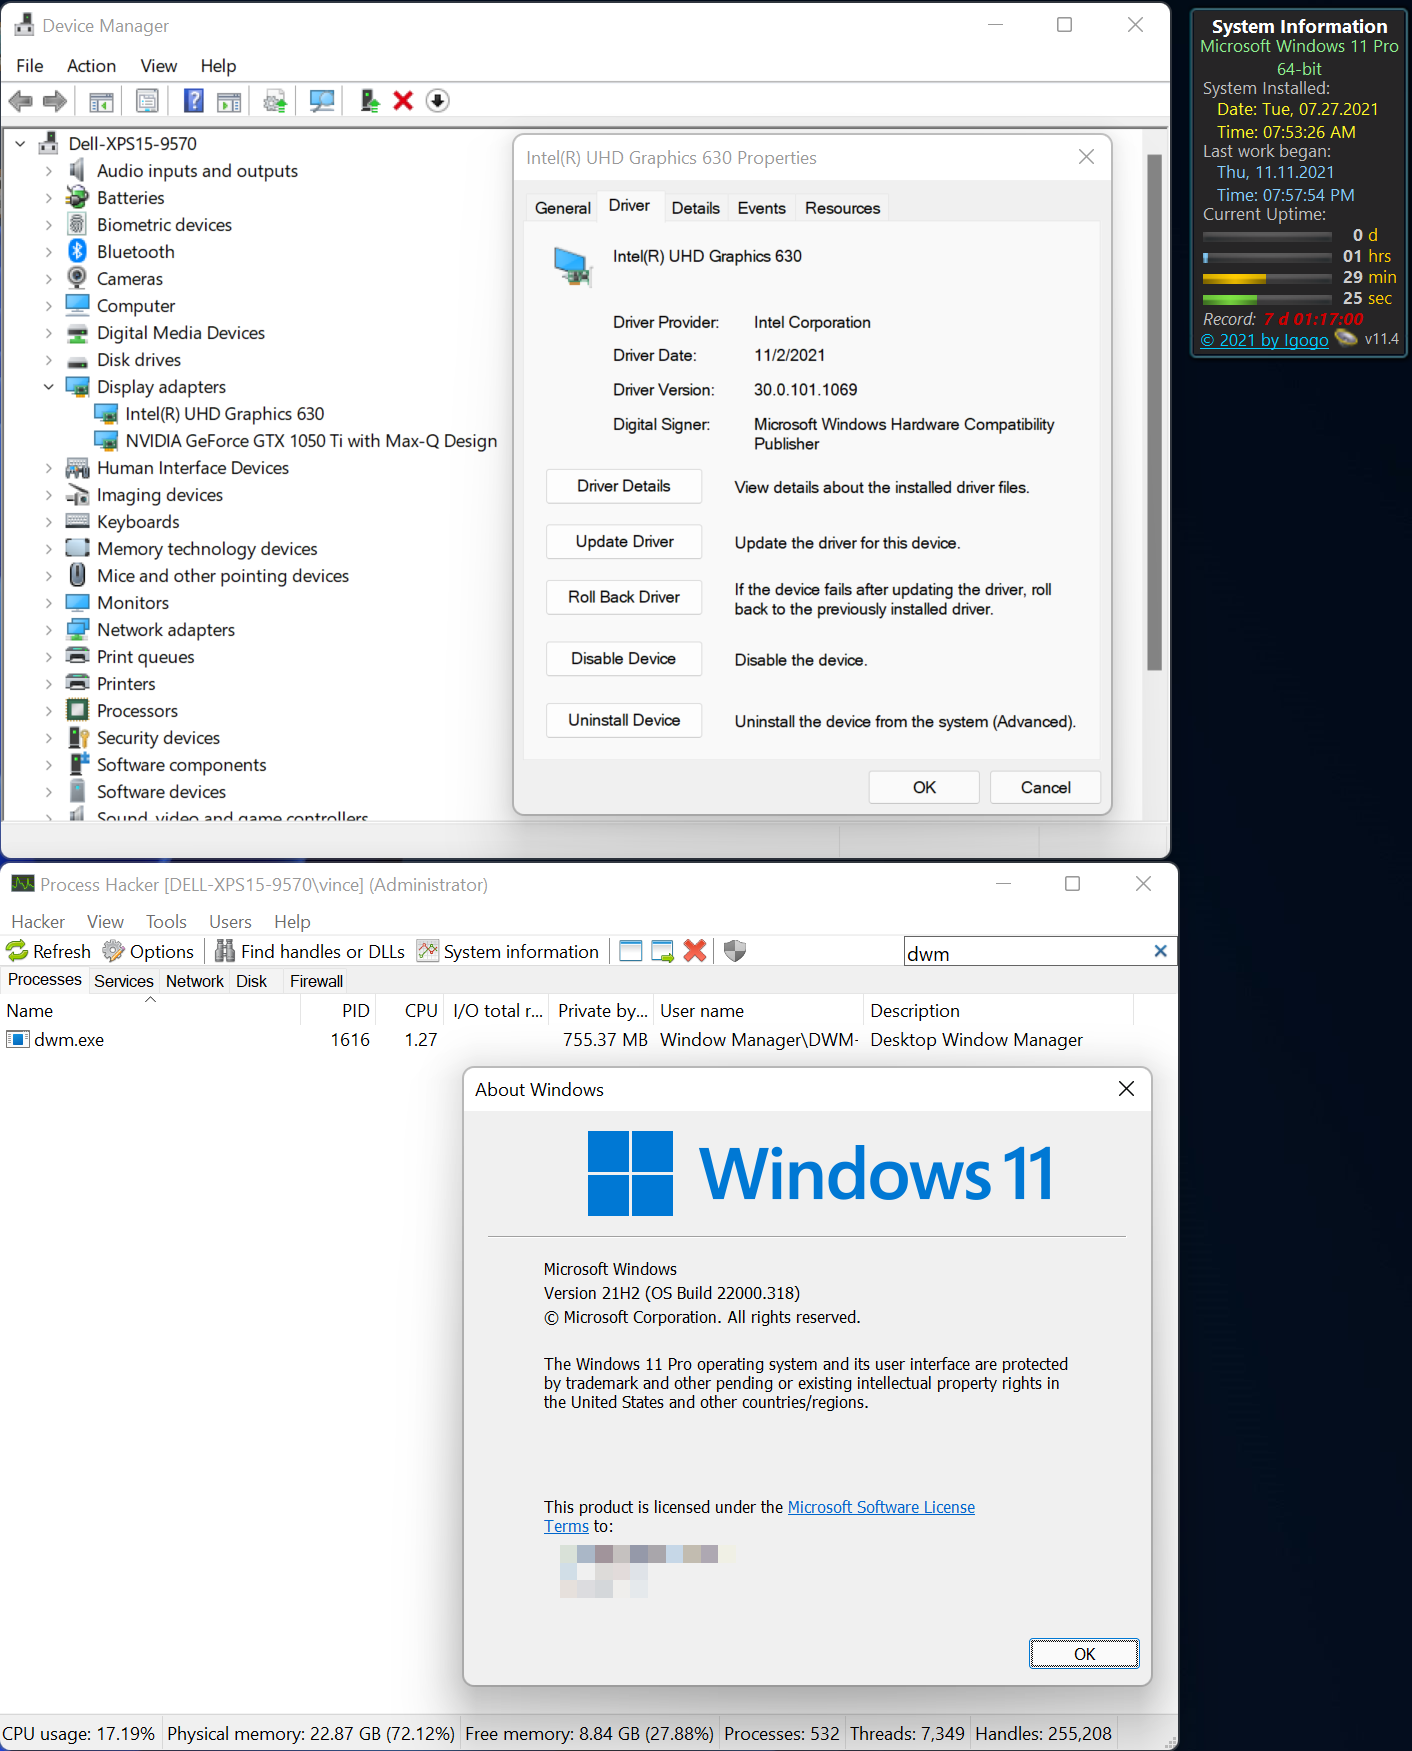
Task: Click the Uninstall Device button
Action: (x=624, y=720)
